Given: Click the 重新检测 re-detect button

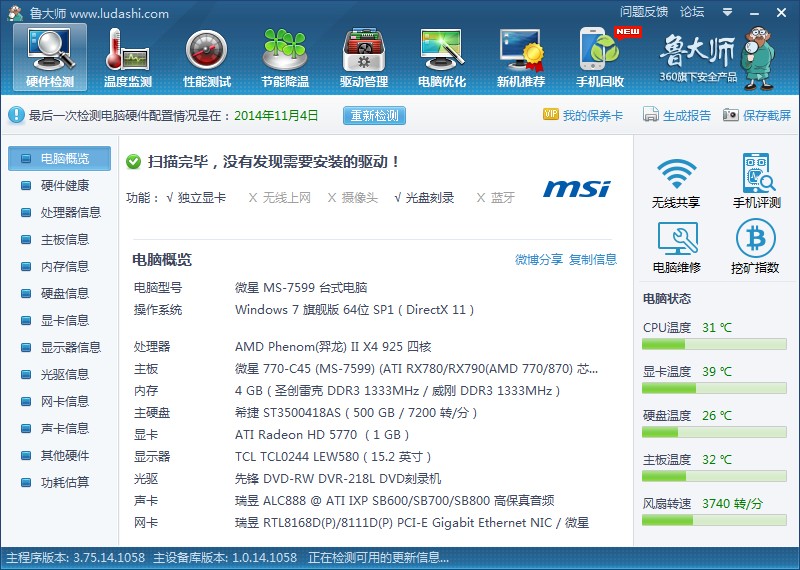Looking at the screenshot, I should pos(374,115).
